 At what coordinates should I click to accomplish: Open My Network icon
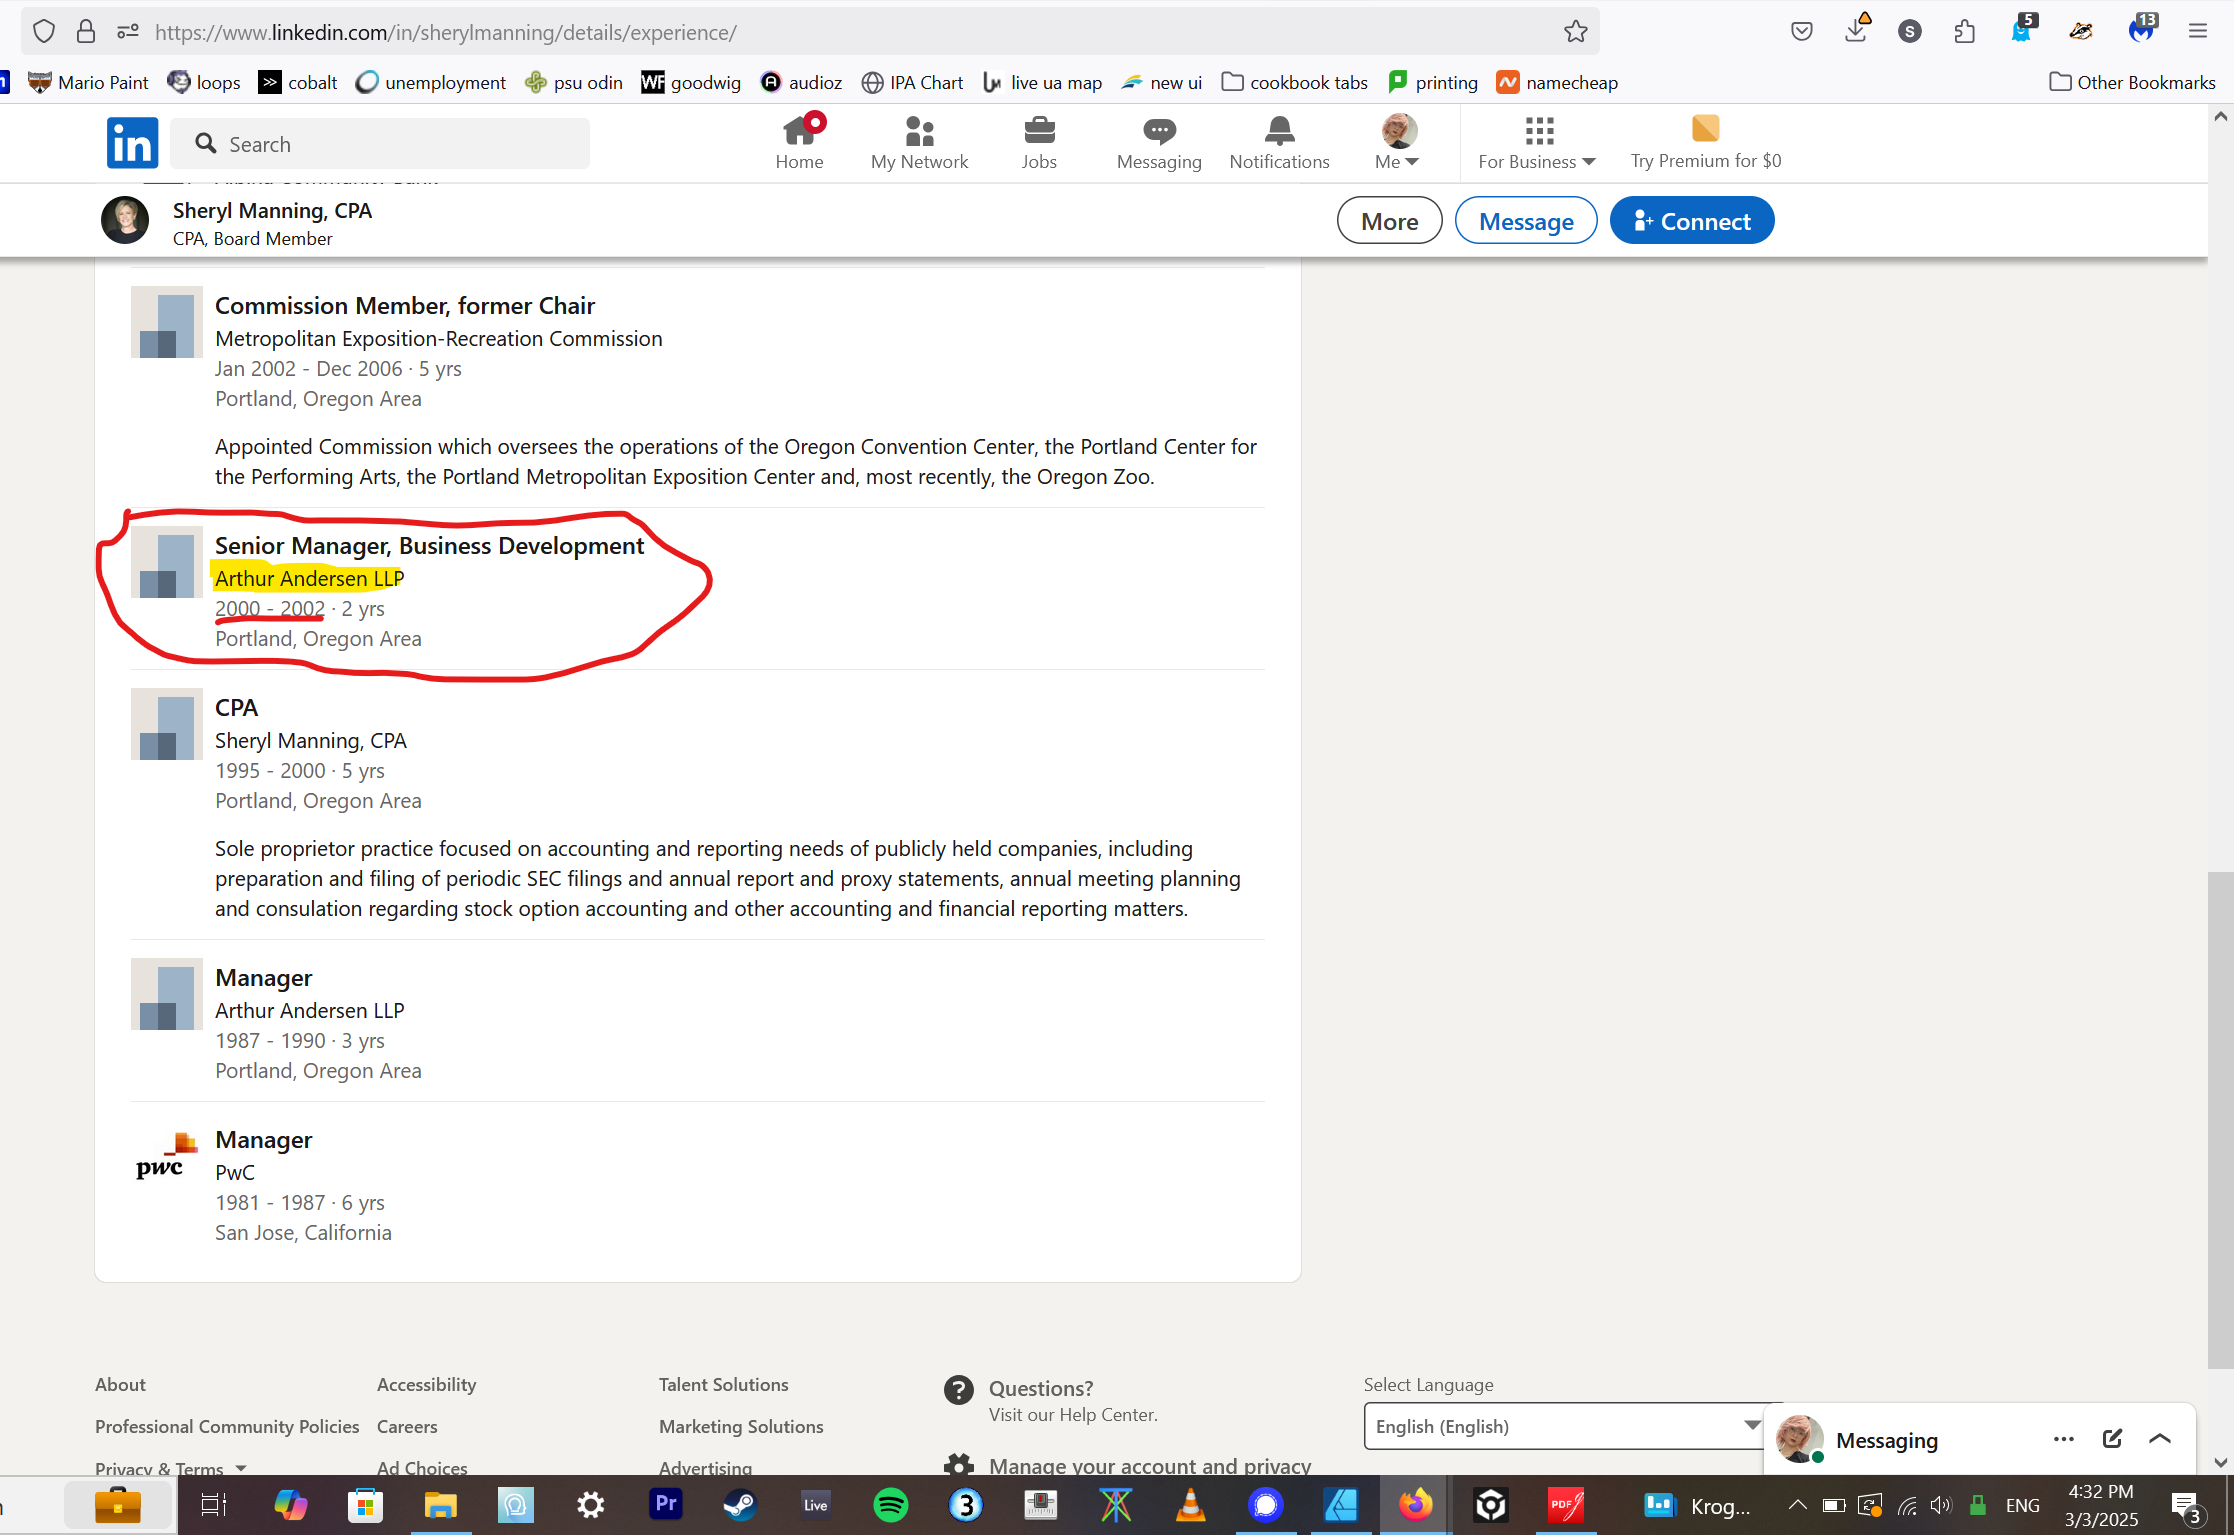click(x=919, y=143)
